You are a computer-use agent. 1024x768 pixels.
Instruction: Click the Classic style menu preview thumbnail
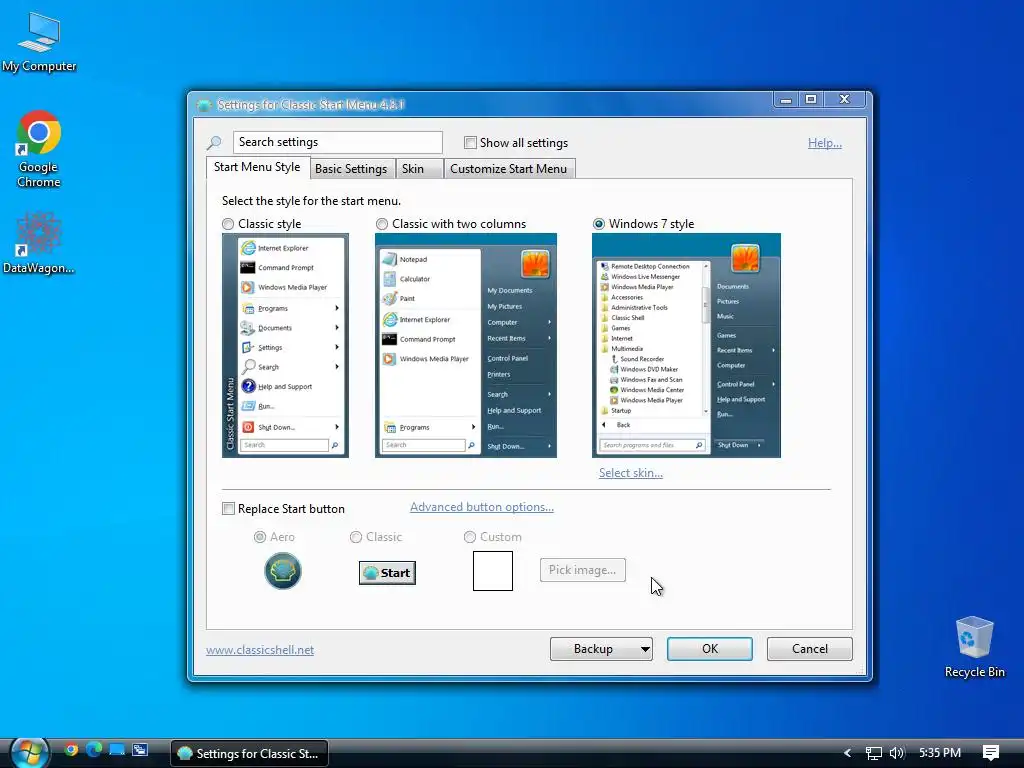(x=285, y=345)
